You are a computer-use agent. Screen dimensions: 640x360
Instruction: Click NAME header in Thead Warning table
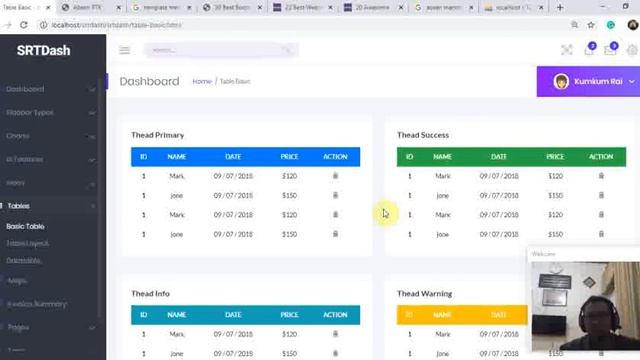442,315
